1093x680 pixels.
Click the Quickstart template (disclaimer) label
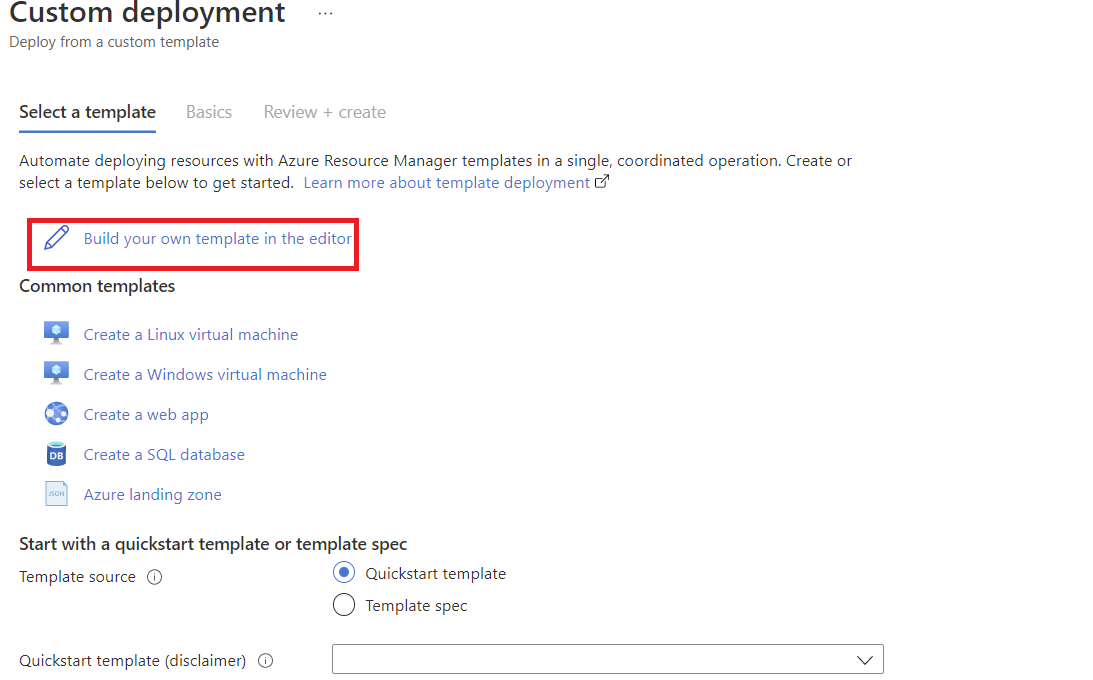coord(132,660)
